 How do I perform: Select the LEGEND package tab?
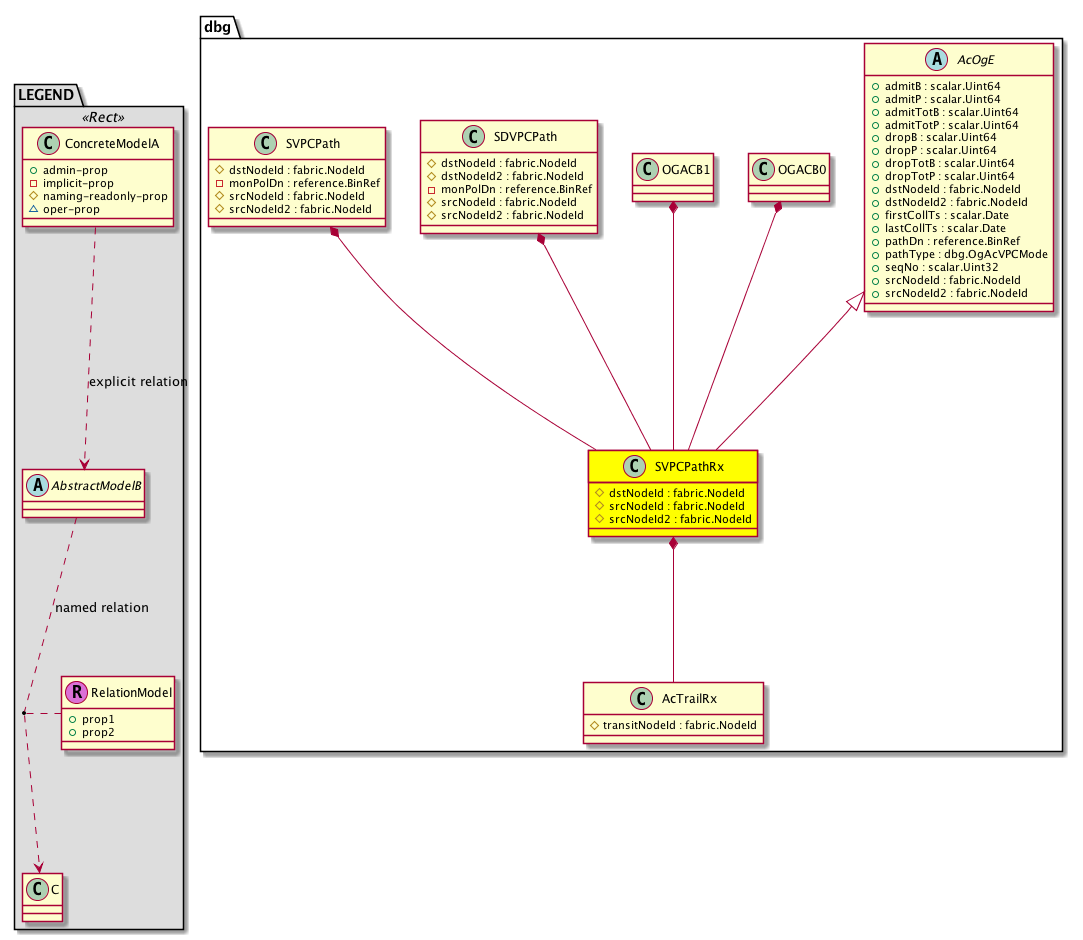[46, 96]
